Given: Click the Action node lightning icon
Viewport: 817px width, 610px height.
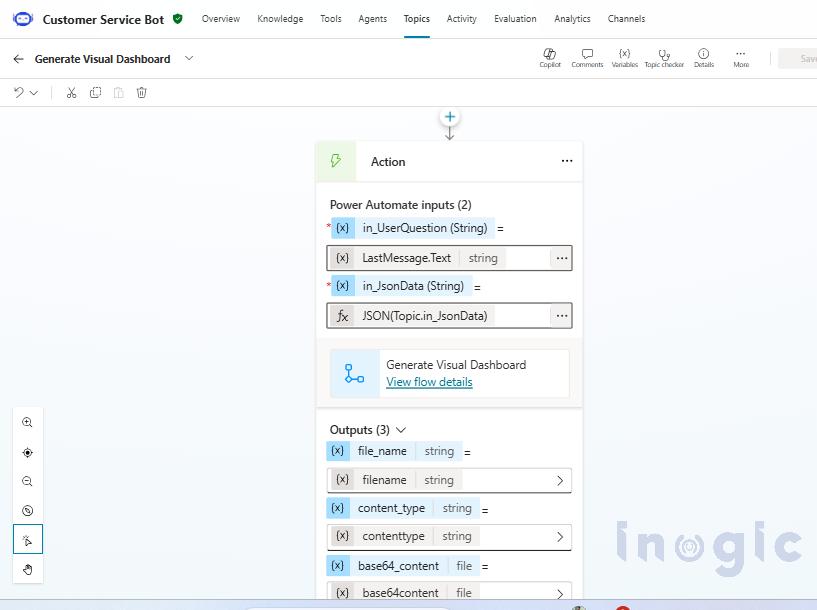Looking at the screenshot, I should tap(336, 161).
